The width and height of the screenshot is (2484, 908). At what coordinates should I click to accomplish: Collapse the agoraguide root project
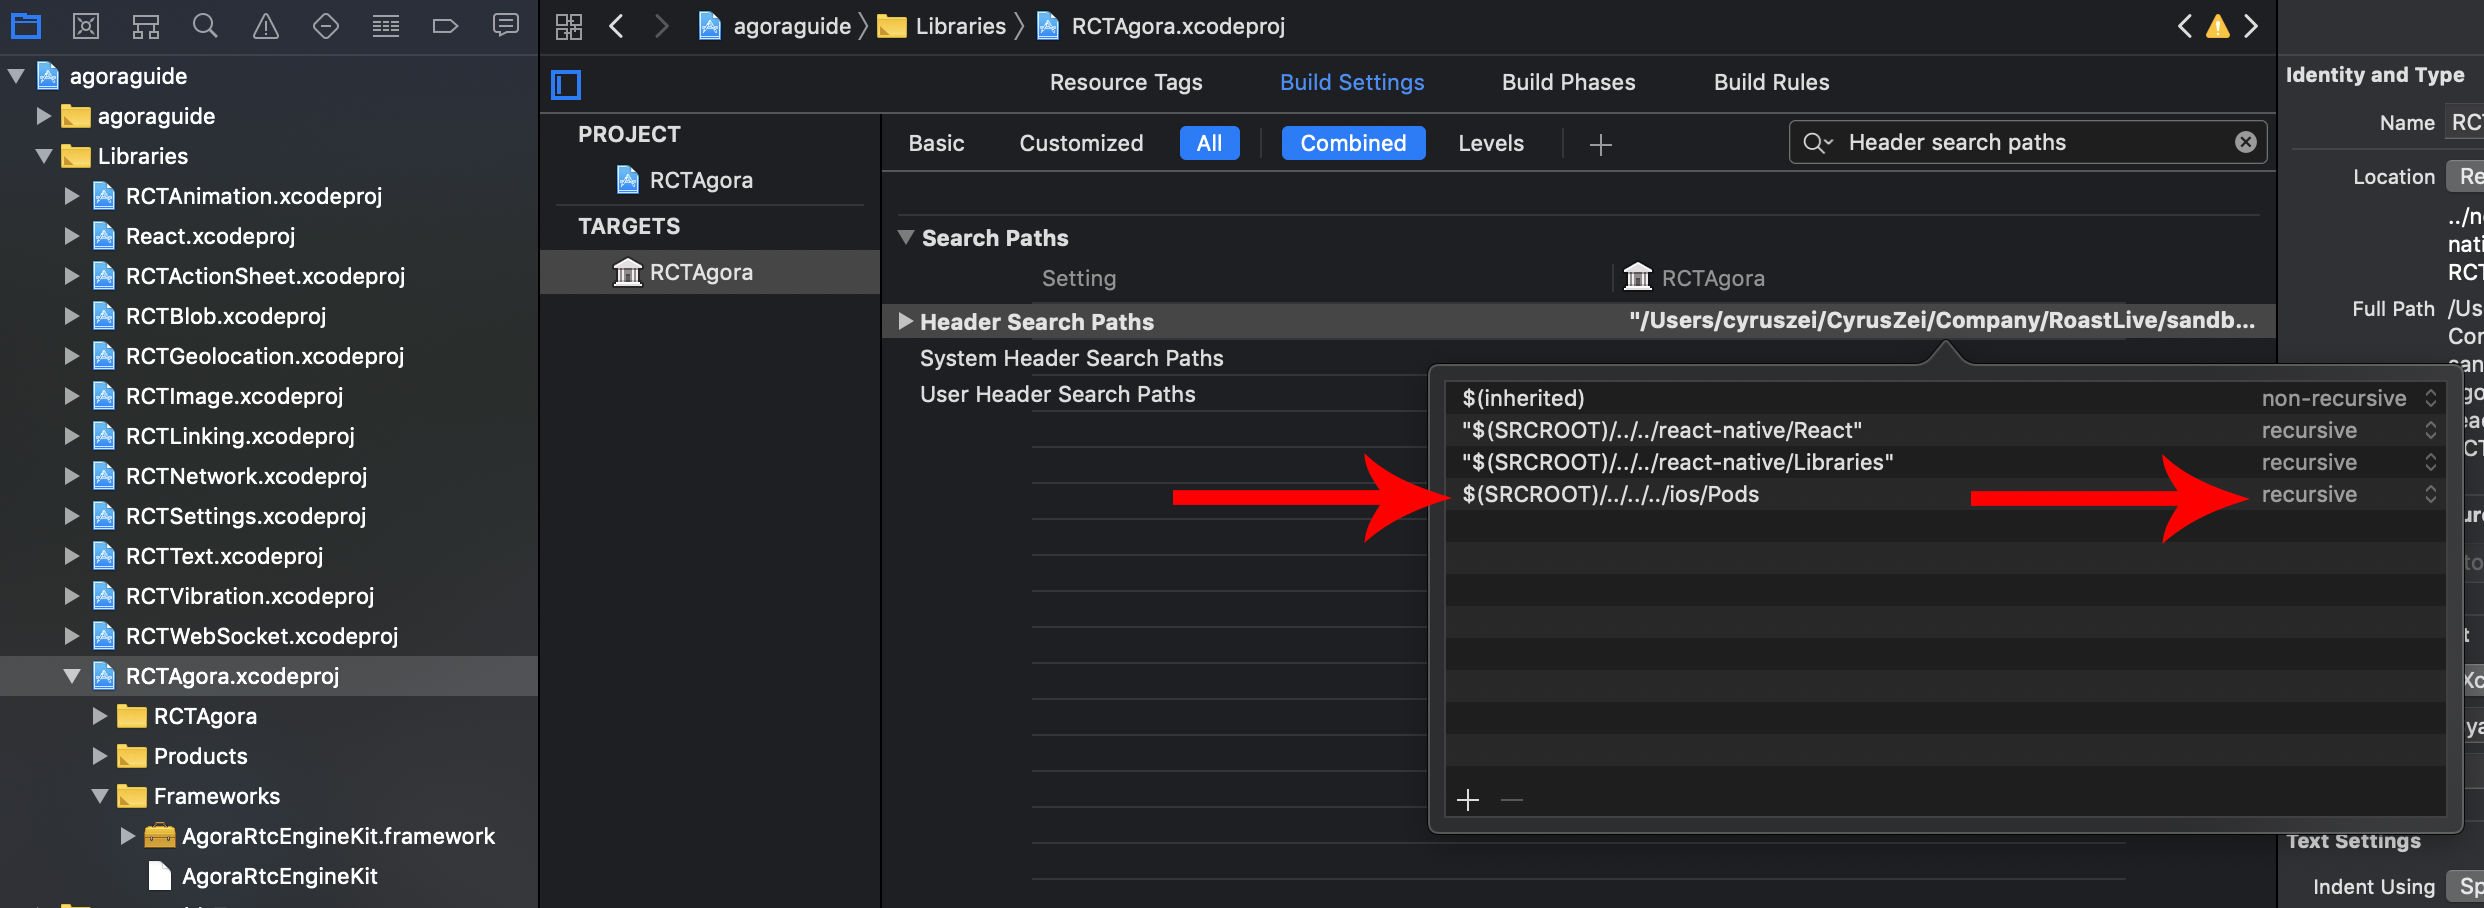(16, 76)
